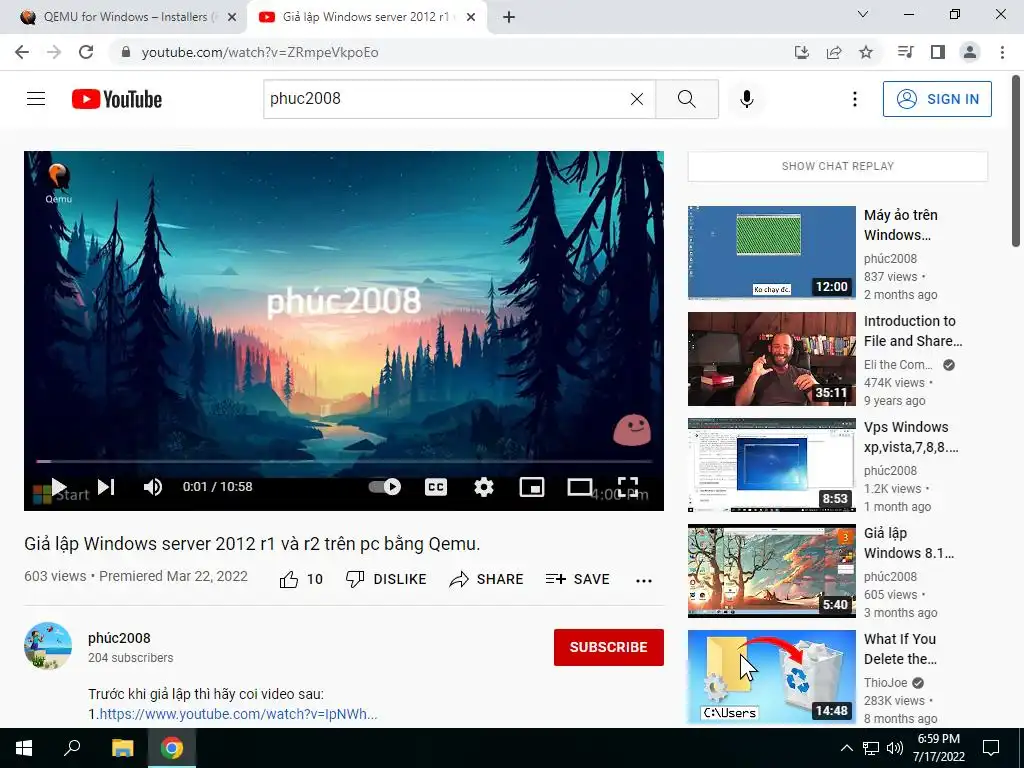Close the QEMU for Windows tab
Screen dimensions: 1024x768
(x=232, y=17)
